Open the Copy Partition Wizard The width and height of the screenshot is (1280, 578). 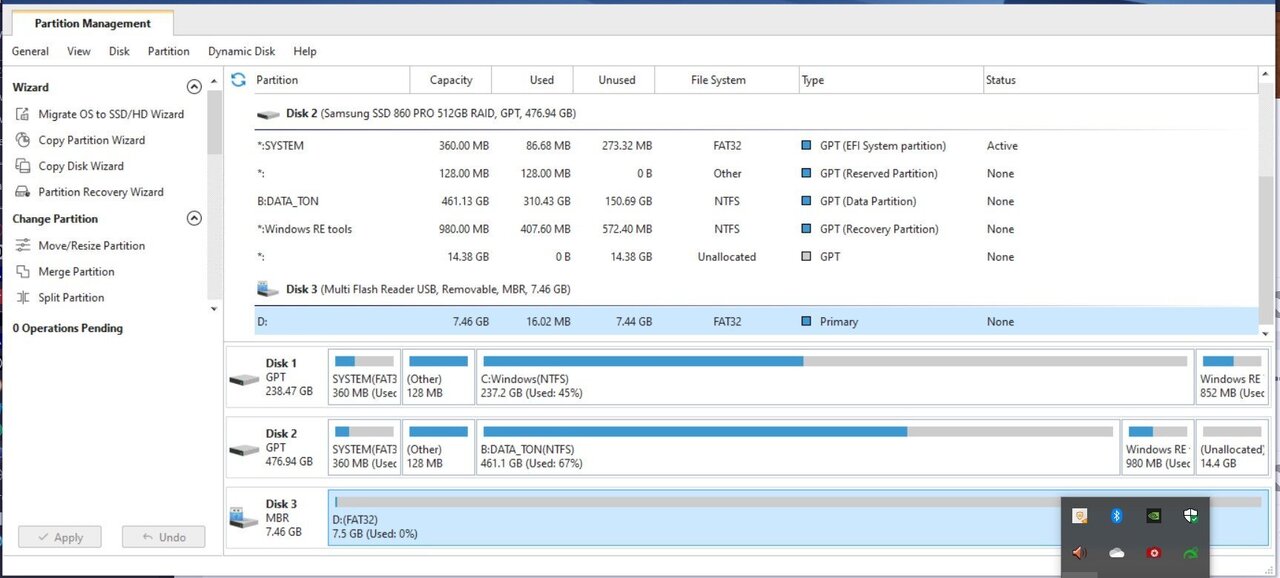(x=91, y=140)
